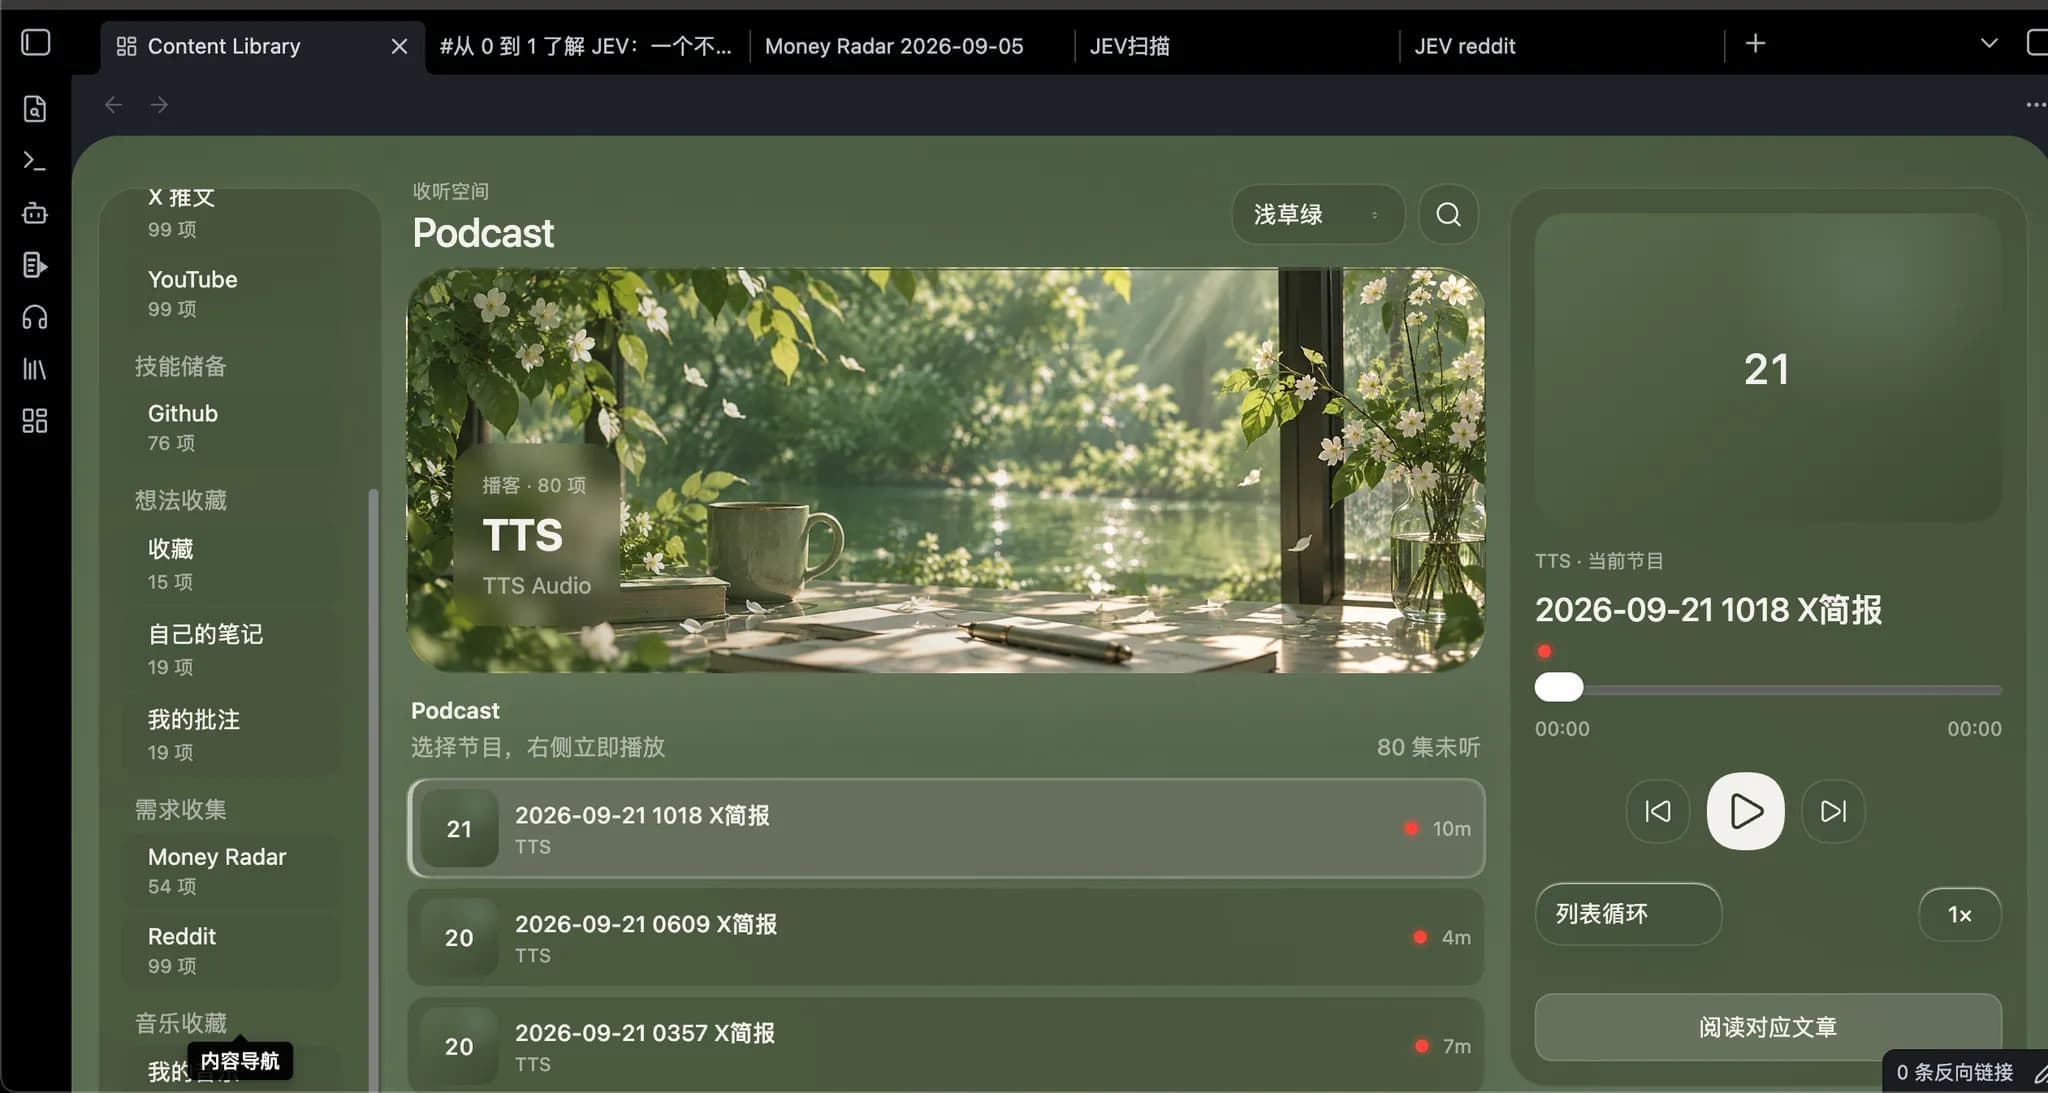
Task: Open the file search icon in ribbon
Action: coord(35,108)
